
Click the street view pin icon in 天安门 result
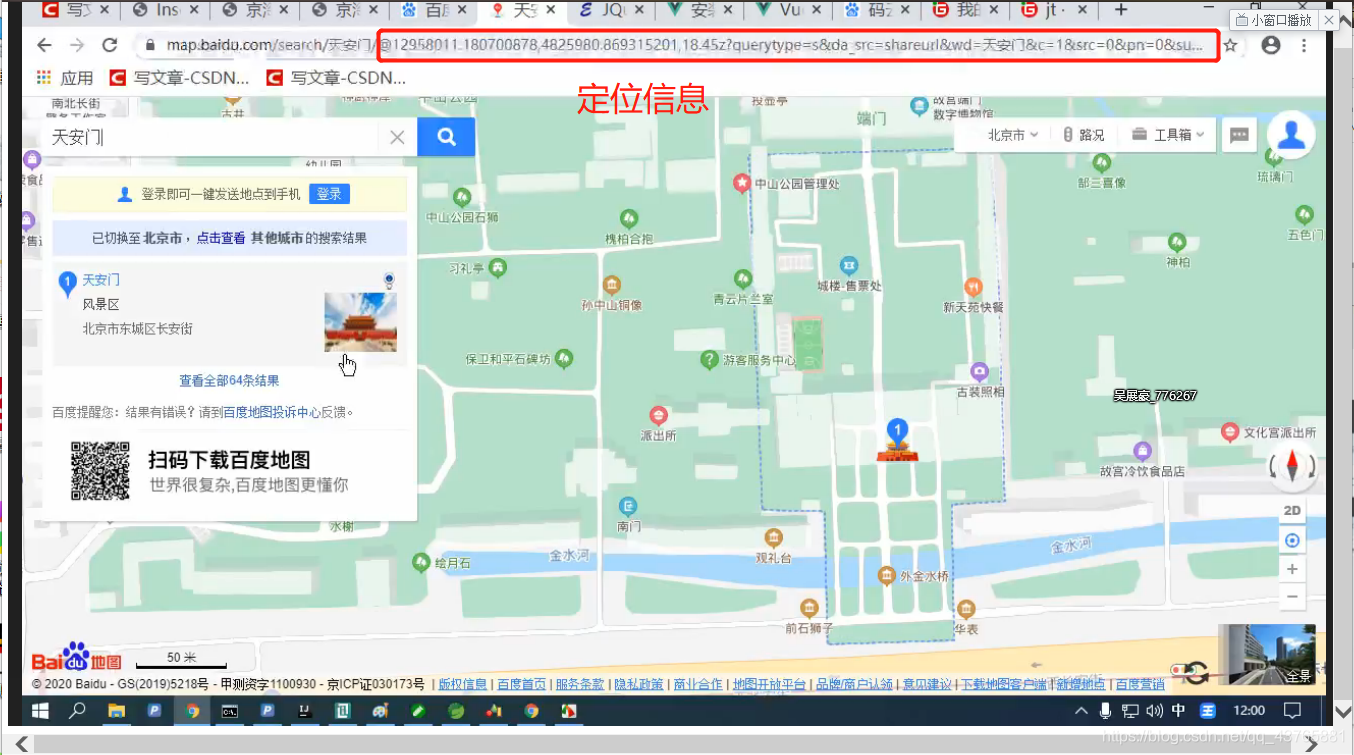pos(389,279)
